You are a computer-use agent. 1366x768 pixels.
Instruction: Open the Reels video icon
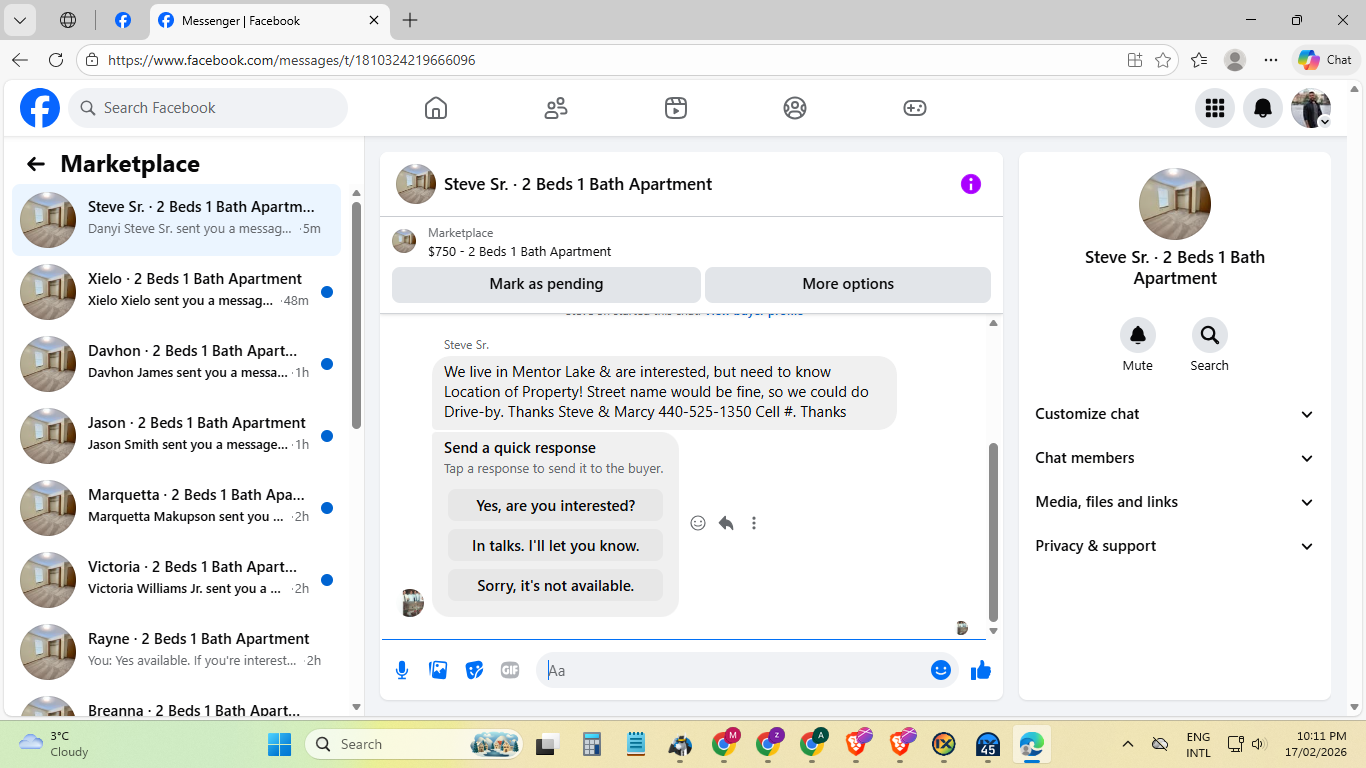pos(676,108)
